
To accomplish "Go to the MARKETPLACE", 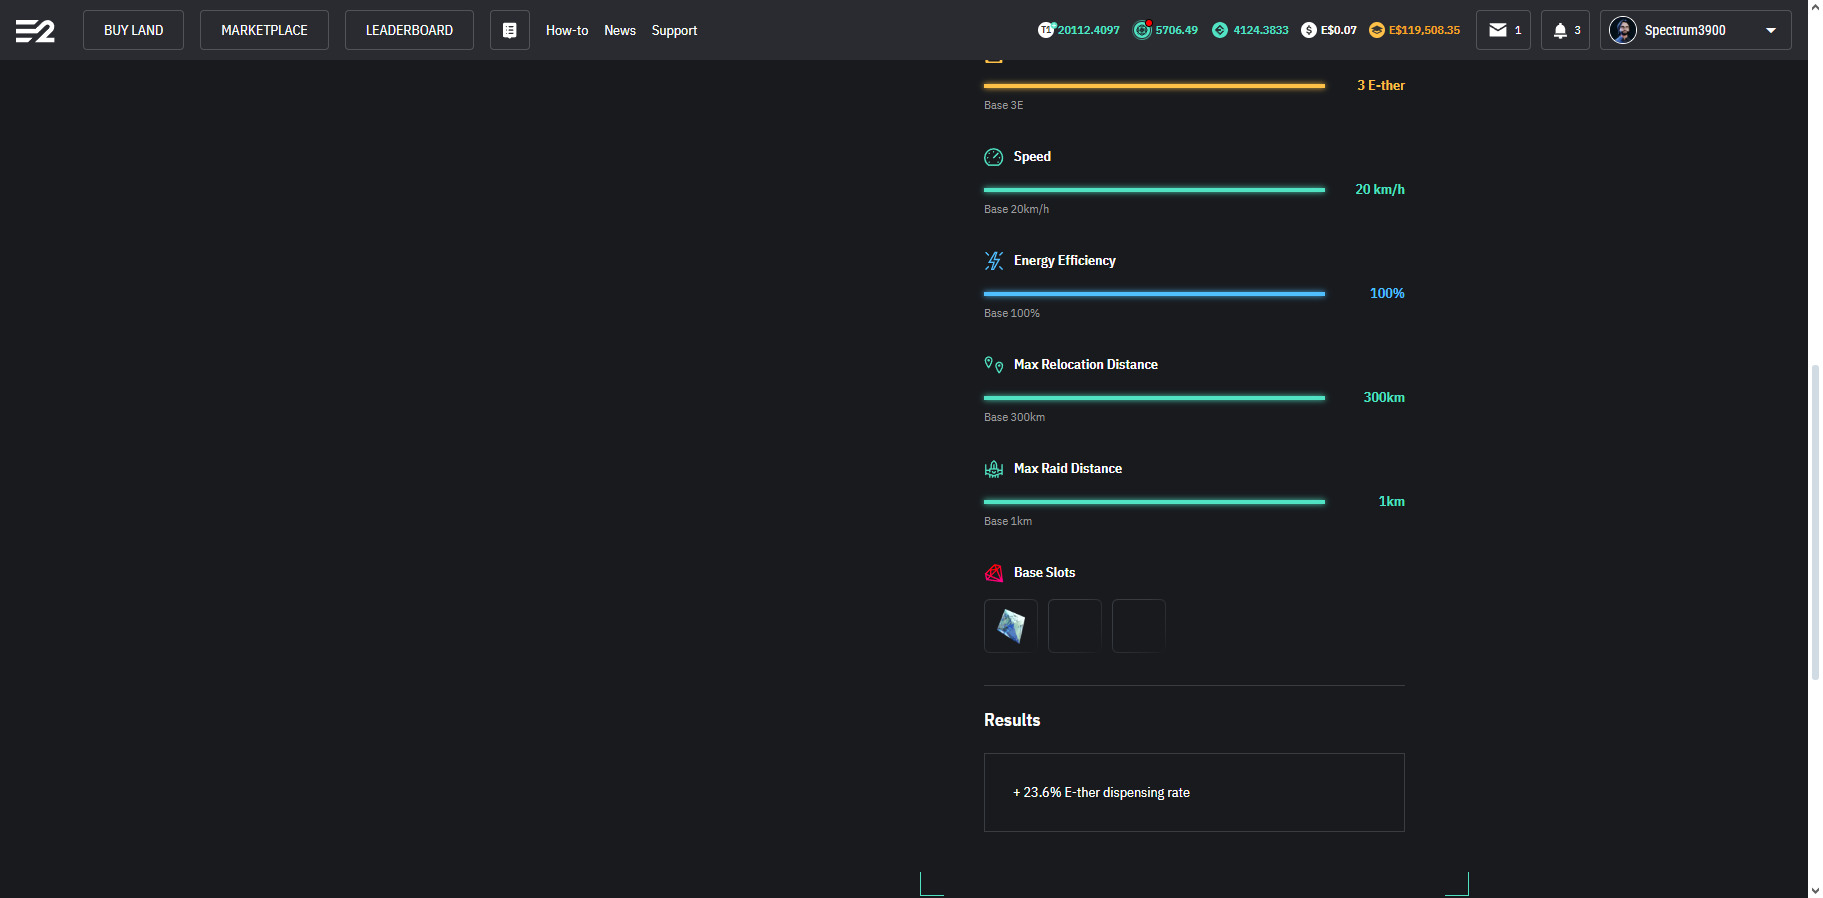I will [264, 30].
